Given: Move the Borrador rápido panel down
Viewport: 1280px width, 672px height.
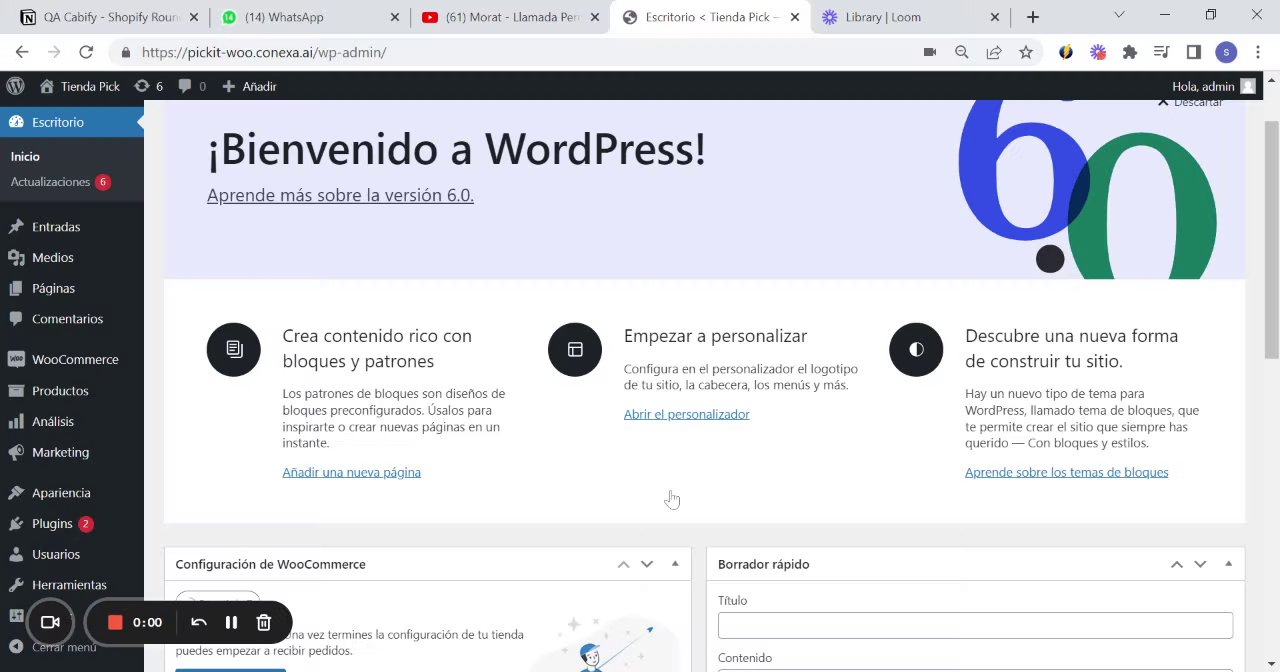Looking at the screenshot, I should point(1200,564).
